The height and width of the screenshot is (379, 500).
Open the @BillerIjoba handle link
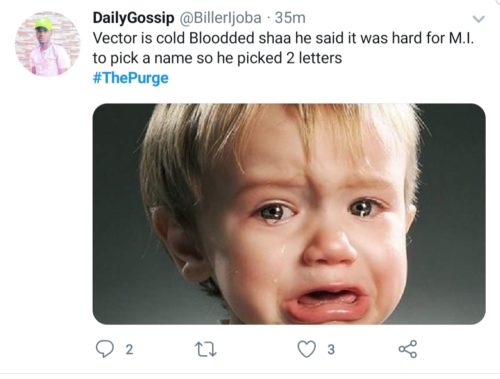click(x=221, y=18)
